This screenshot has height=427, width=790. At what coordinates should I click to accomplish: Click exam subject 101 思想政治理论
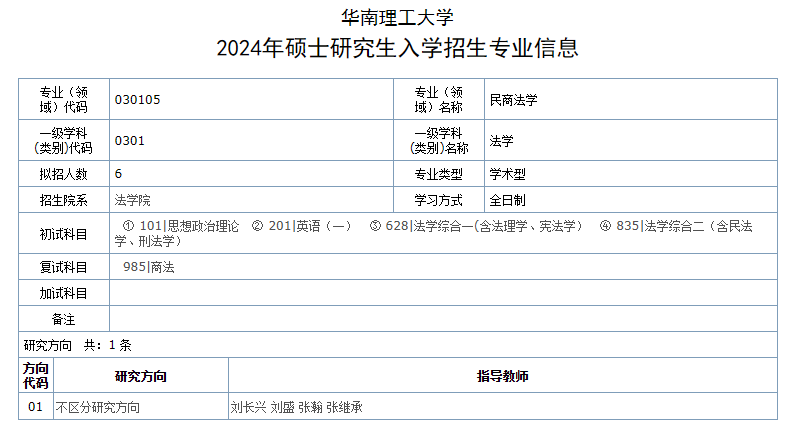pyautogui.click(x=181, y=227)
